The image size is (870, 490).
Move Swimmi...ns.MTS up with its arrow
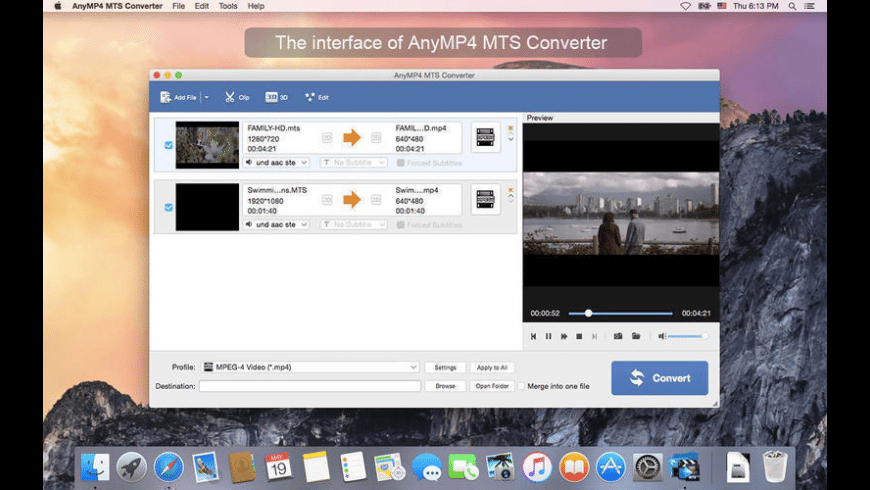pyautogui.click(x=510, y=195)
